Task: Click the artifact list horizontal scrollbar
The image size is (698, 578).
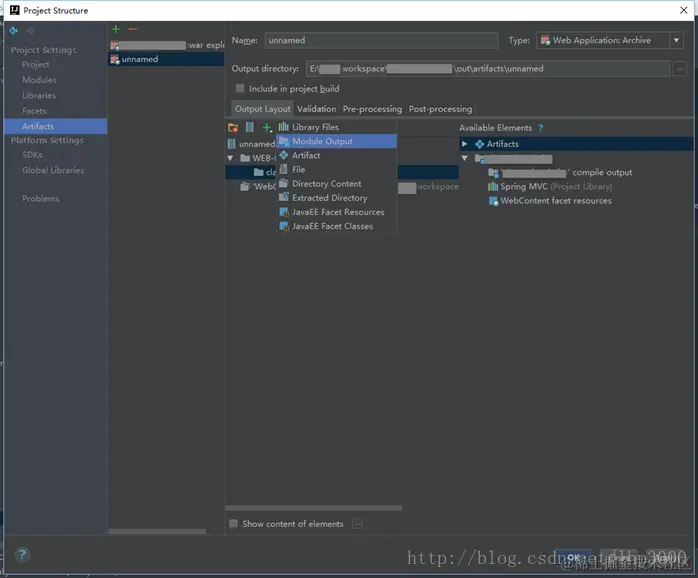Action: coord(158,531)
